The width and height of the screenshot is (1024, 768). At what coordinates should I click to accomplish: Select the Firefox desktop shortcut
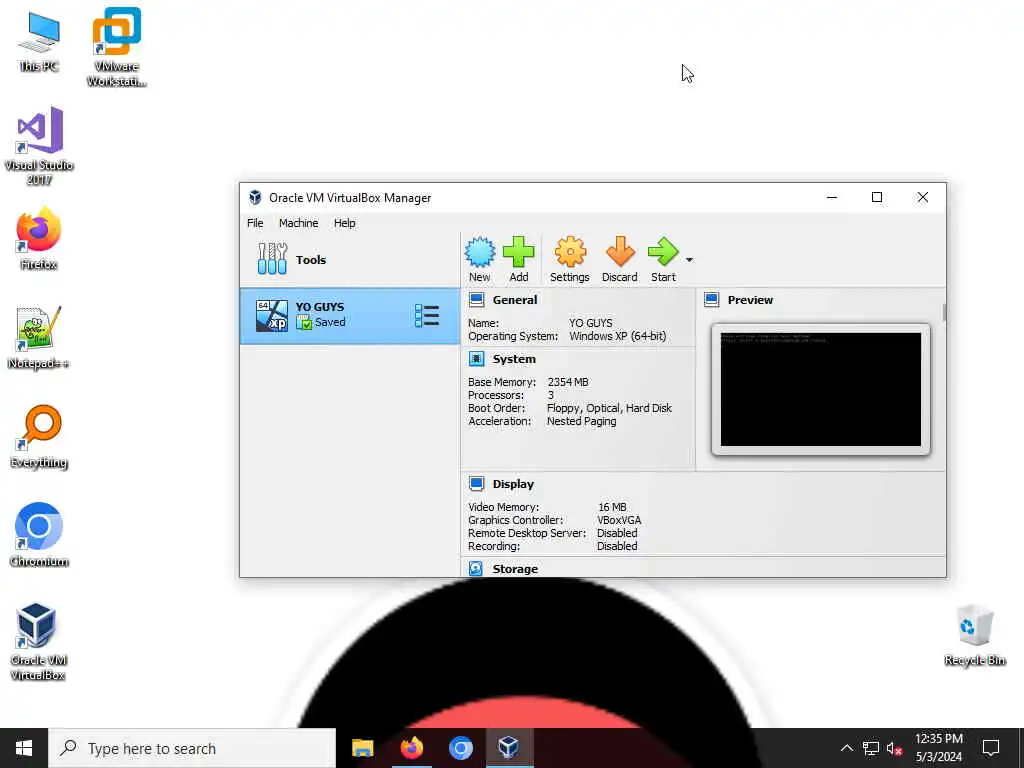coord(39,239)
